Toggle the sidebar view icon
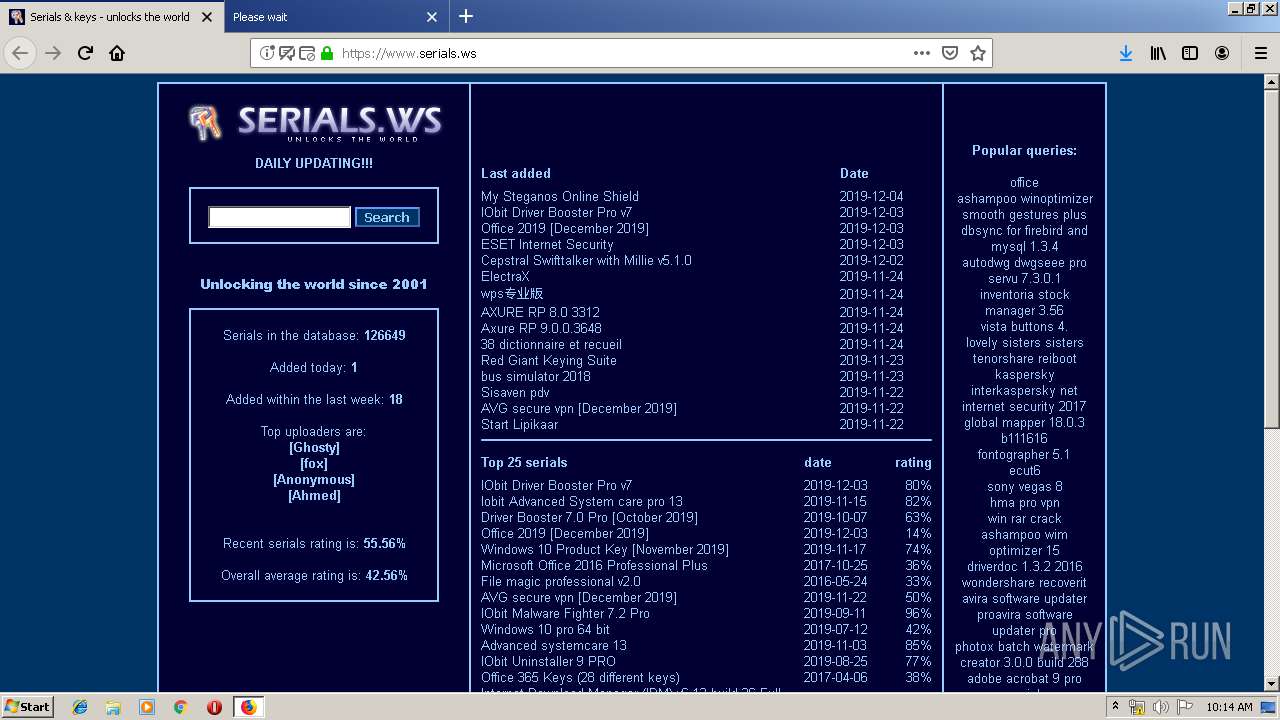Viewport: 1280px width, 720px height. pos(1190,53)
